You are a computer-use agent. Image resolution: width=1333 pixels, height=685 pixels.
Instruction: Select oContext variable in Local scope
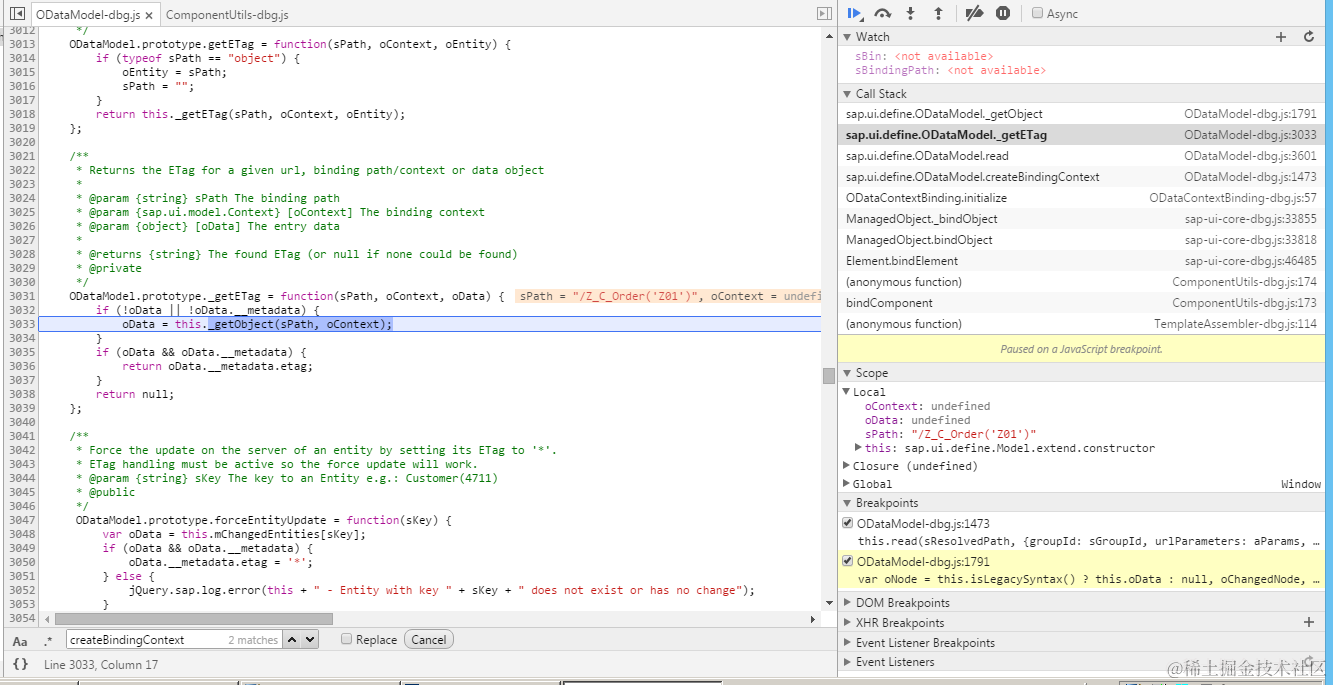(927, 406)
